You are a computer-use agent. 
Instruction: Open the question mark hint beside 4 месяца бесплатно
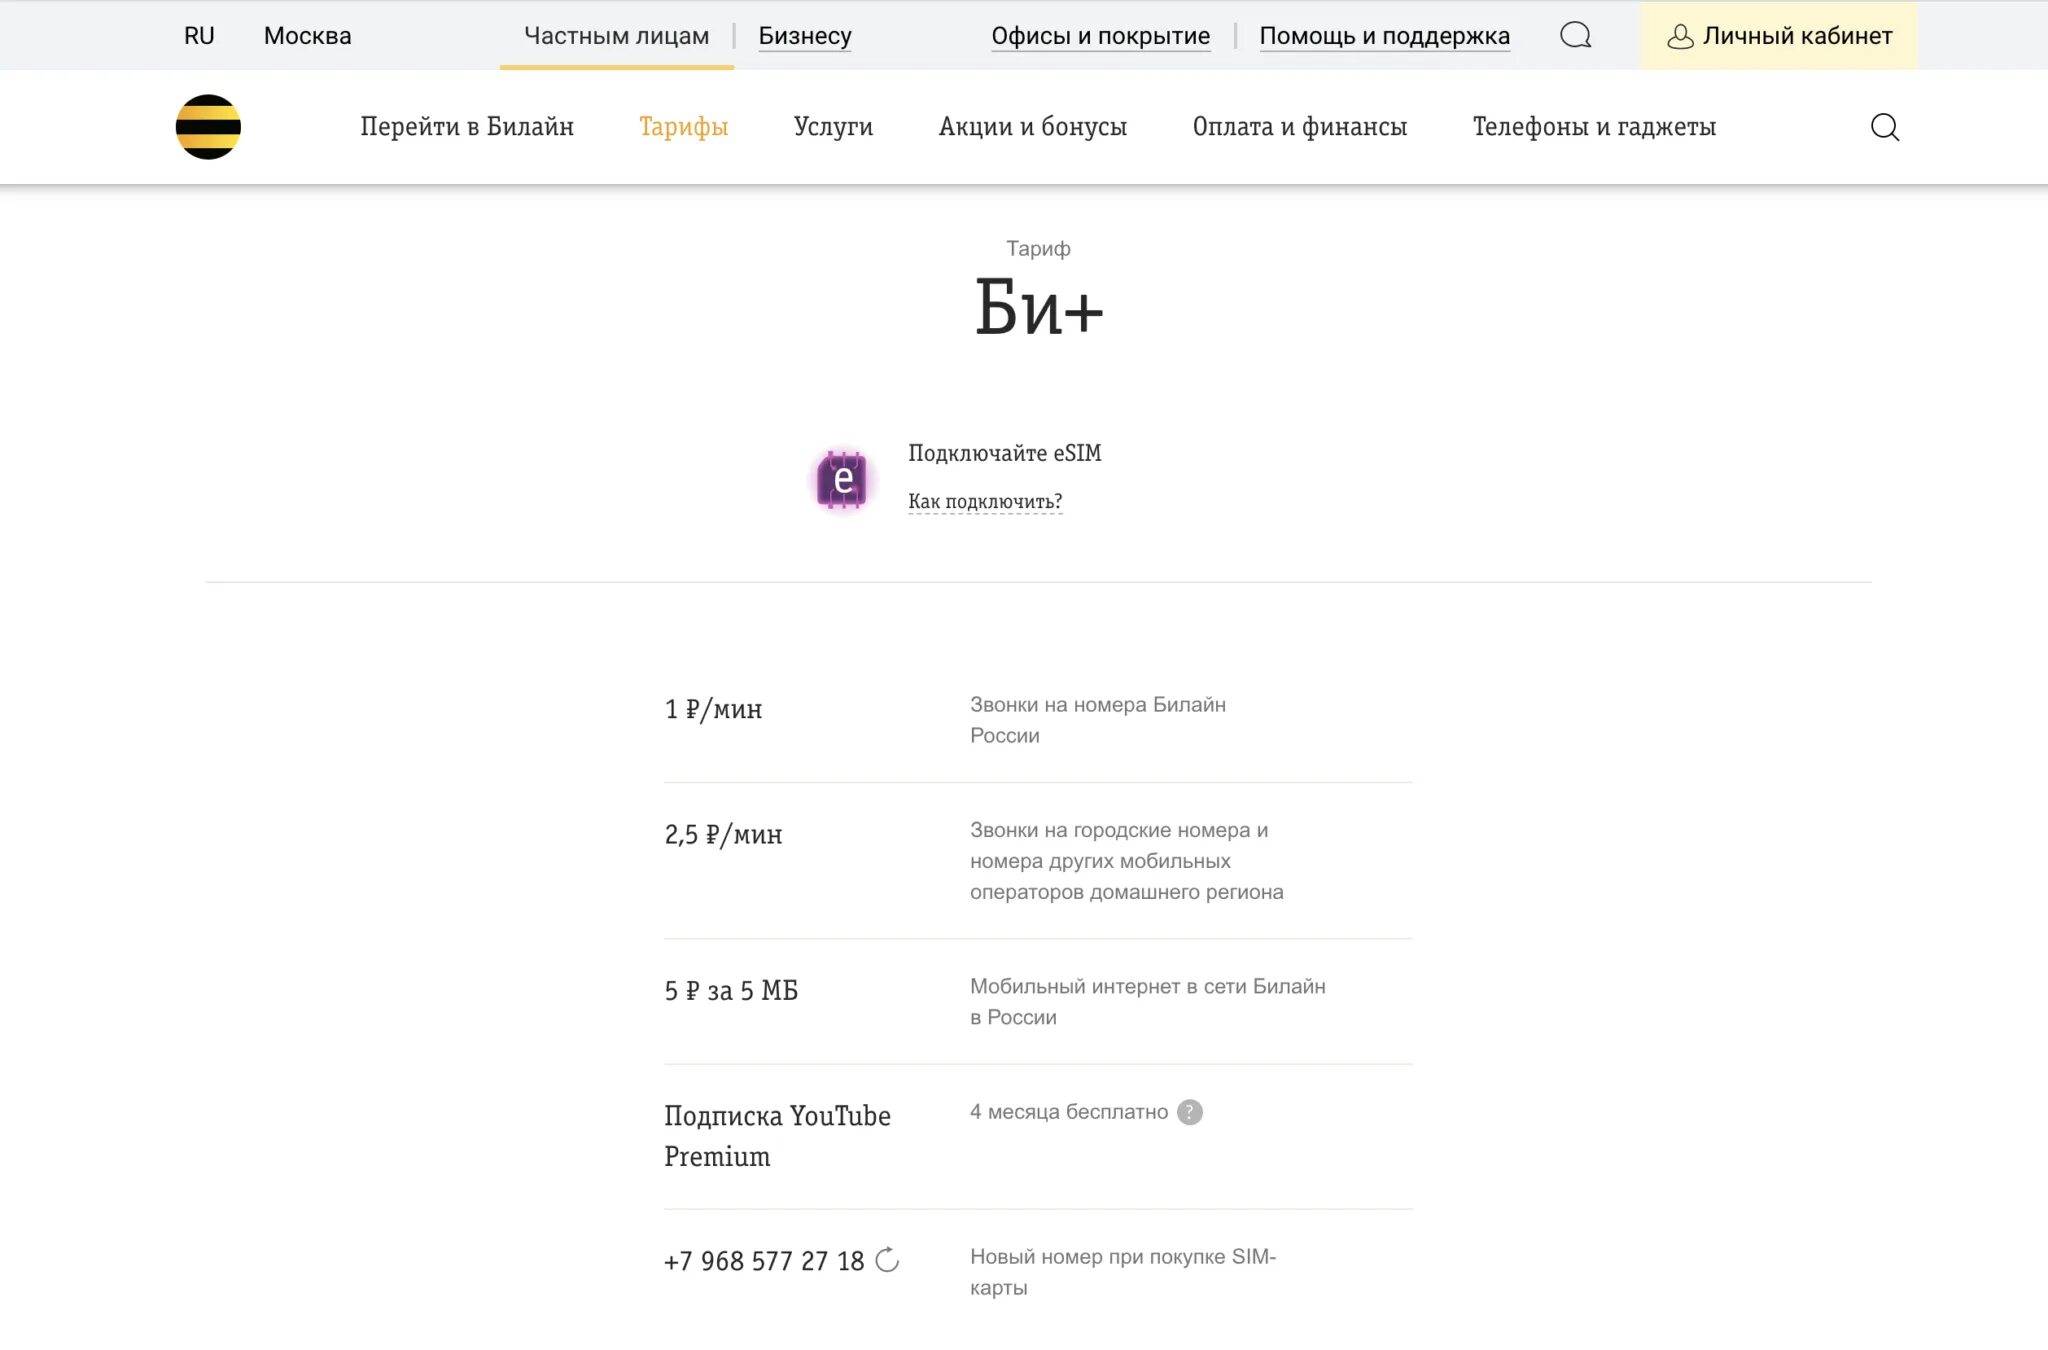click(1189, 1112)
